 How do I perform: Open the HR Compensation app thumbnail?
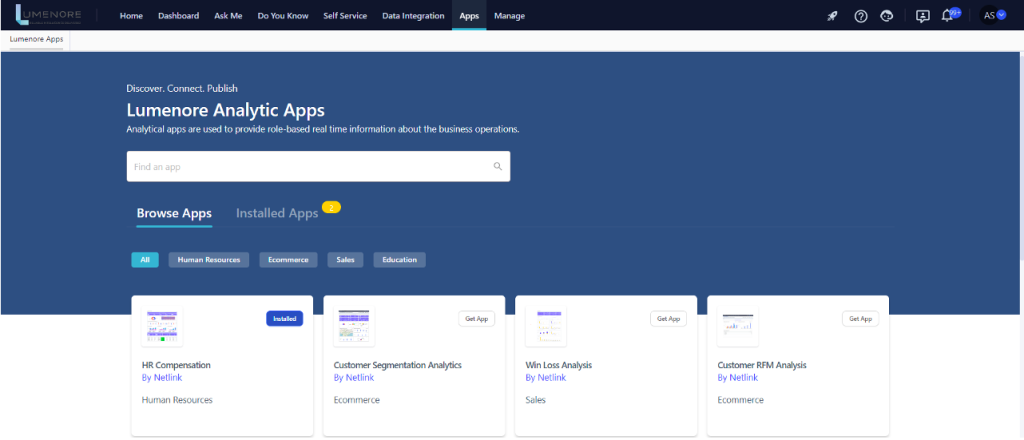click(163, 327)
